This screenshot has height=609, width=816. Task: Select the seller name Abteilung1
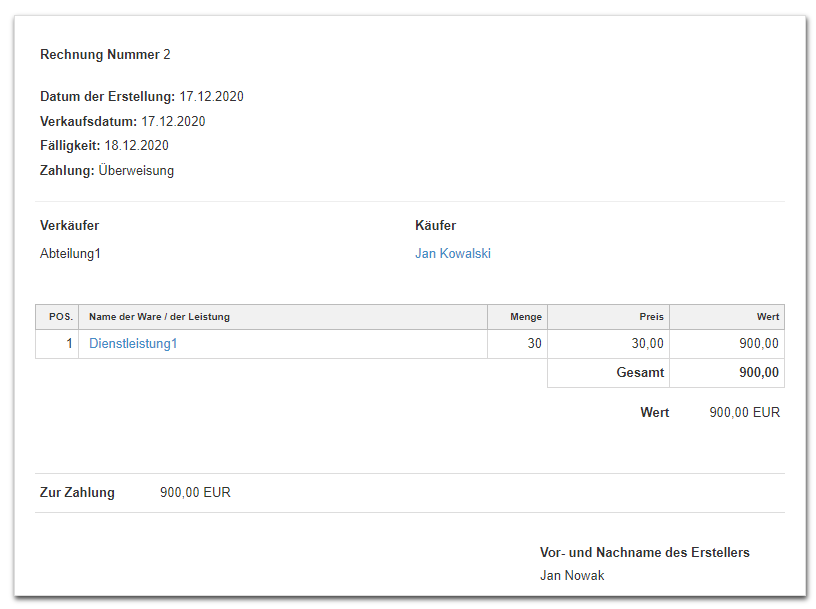(70, 254)
